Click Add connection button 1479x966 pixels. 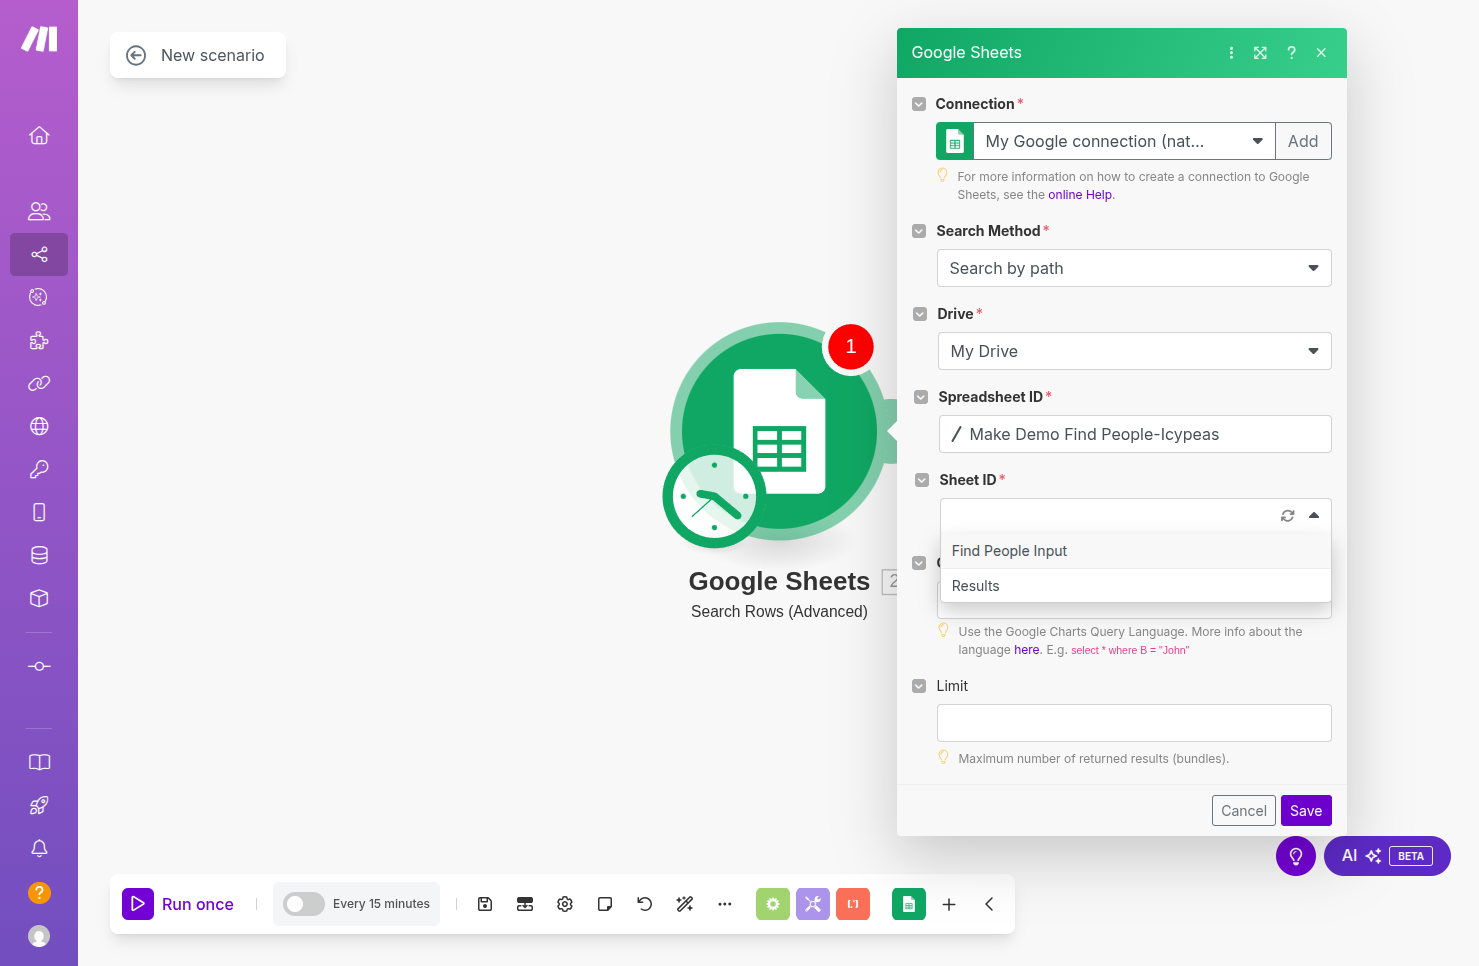click(1303, 141)
